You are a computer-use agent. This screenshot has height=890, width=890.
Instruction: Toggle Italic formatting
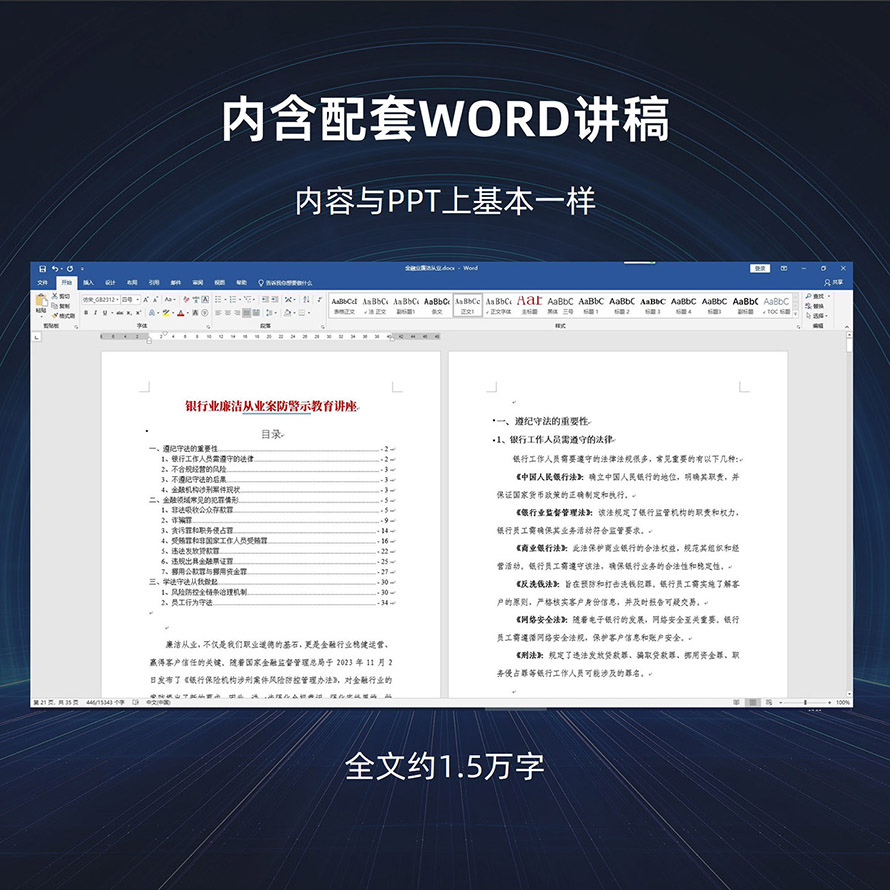[95, 313]
